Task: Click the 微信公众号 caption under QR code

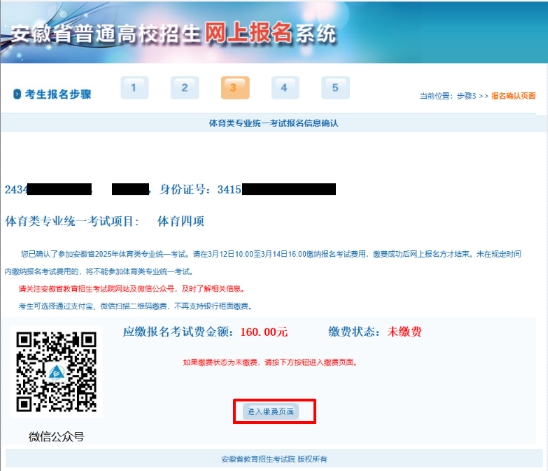Action: pos(56,436)
